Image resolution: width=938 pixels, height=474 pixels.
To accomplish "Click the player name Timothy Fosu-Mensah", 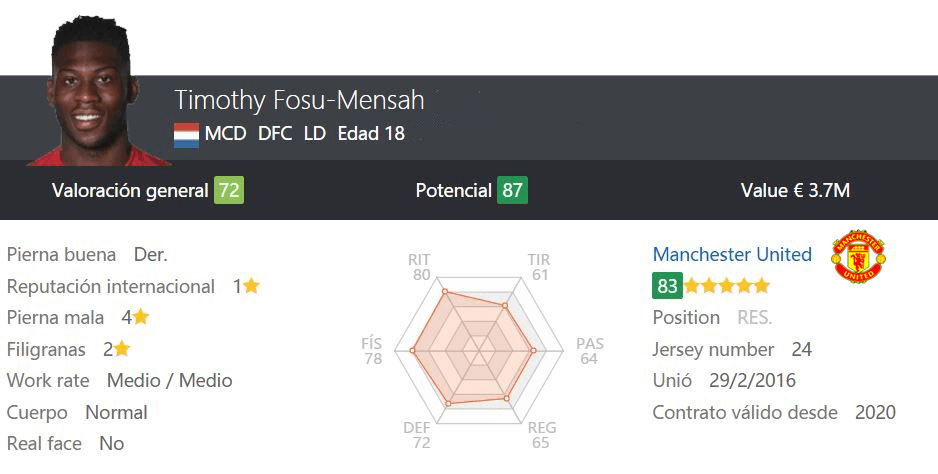I will 299,100.
